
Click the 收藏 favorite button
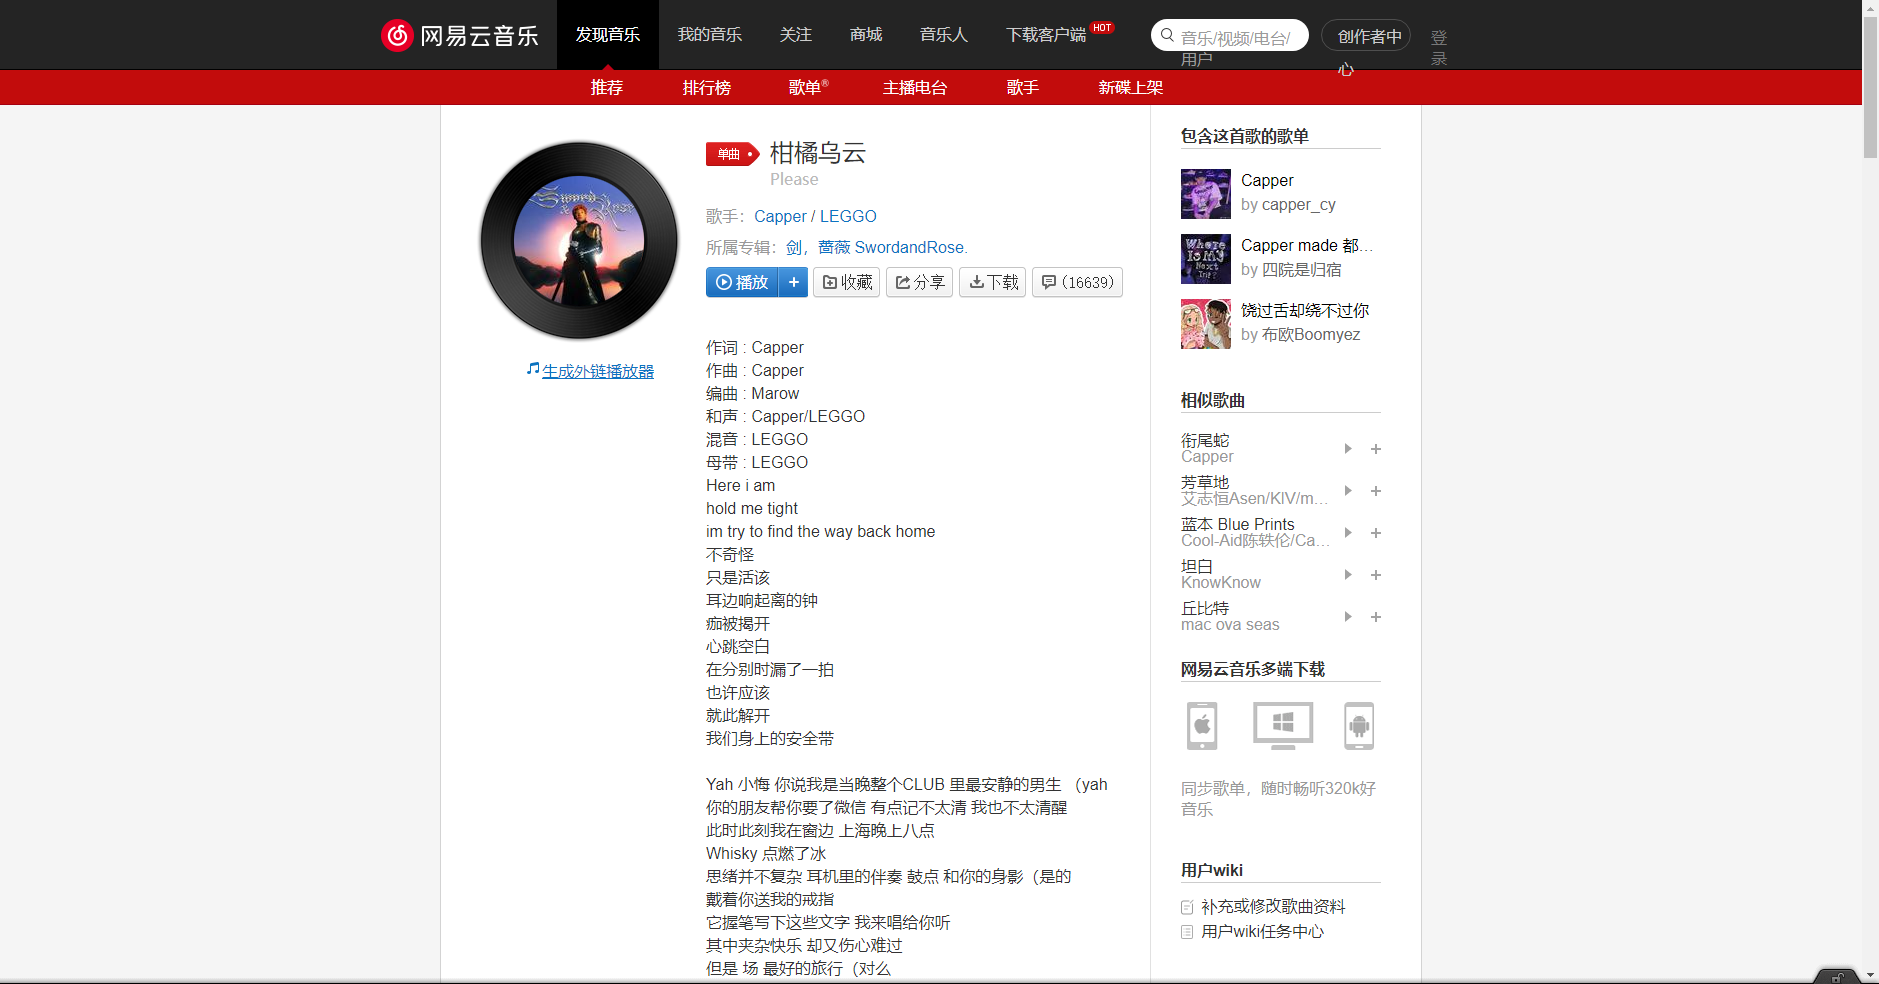[x=846, y=282]
